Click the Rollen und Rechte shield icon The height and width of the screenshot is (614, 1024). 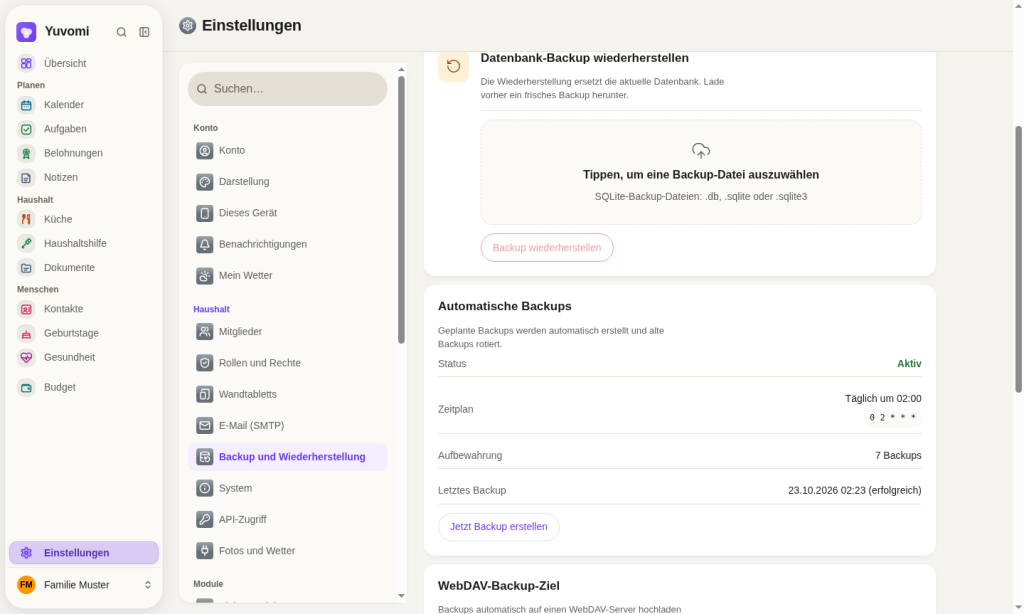pyautogui.click(x=204, y=363)
